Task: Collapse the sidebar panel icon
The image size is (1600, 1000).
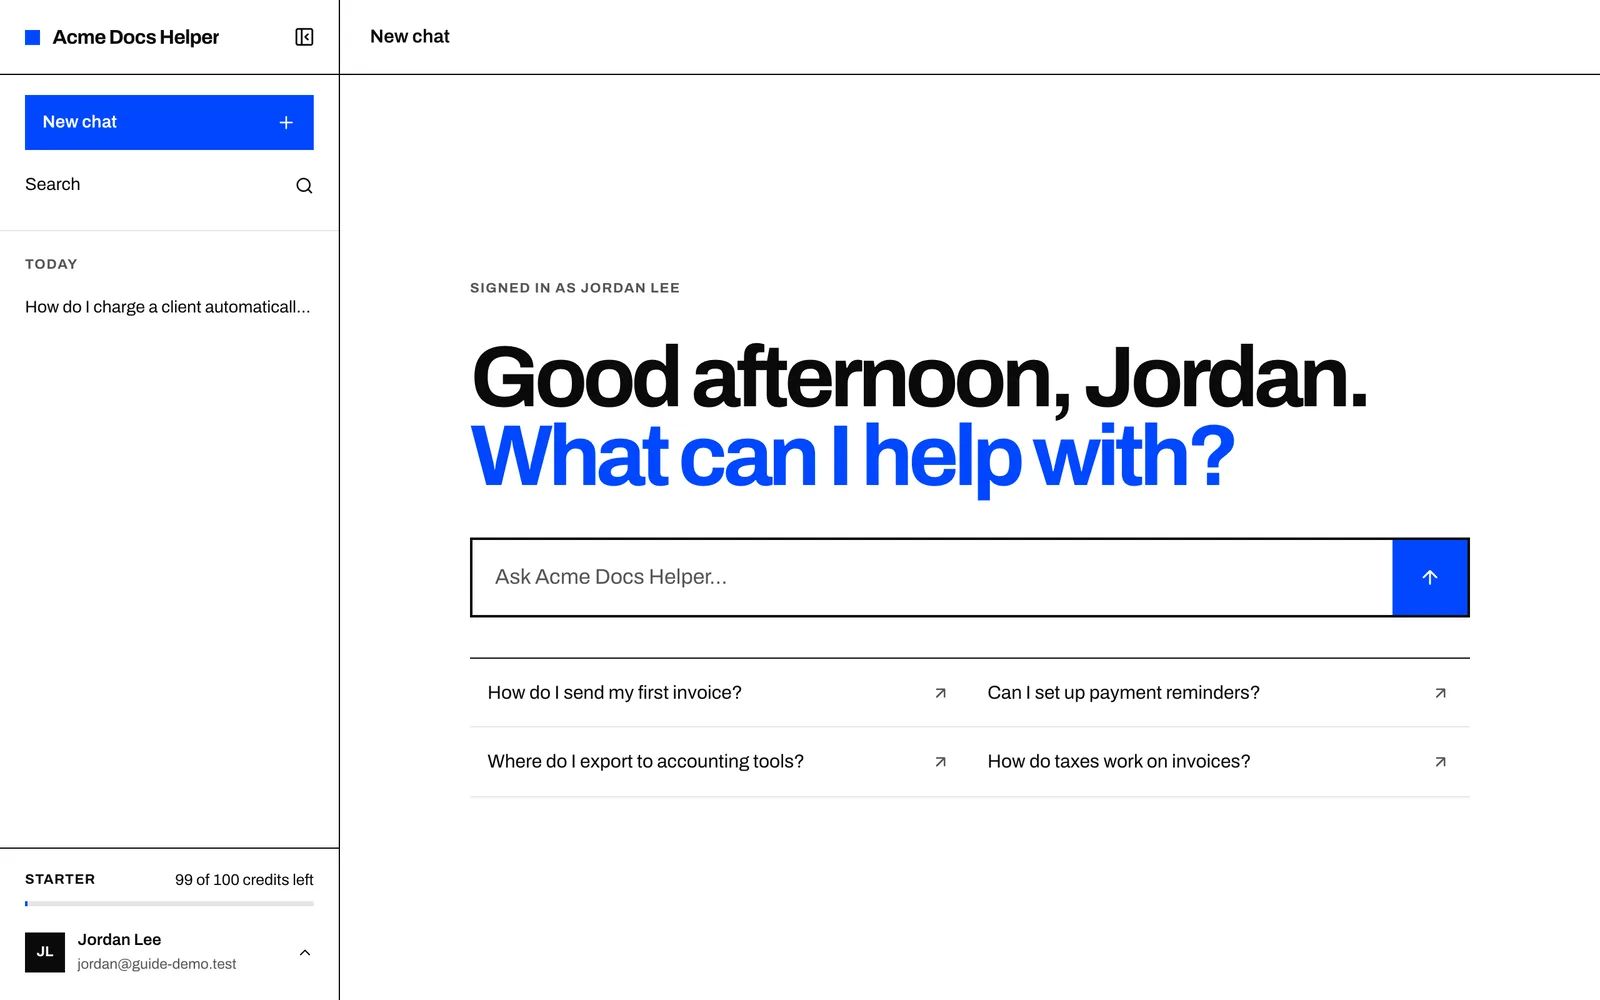Action: pos(304,37)
